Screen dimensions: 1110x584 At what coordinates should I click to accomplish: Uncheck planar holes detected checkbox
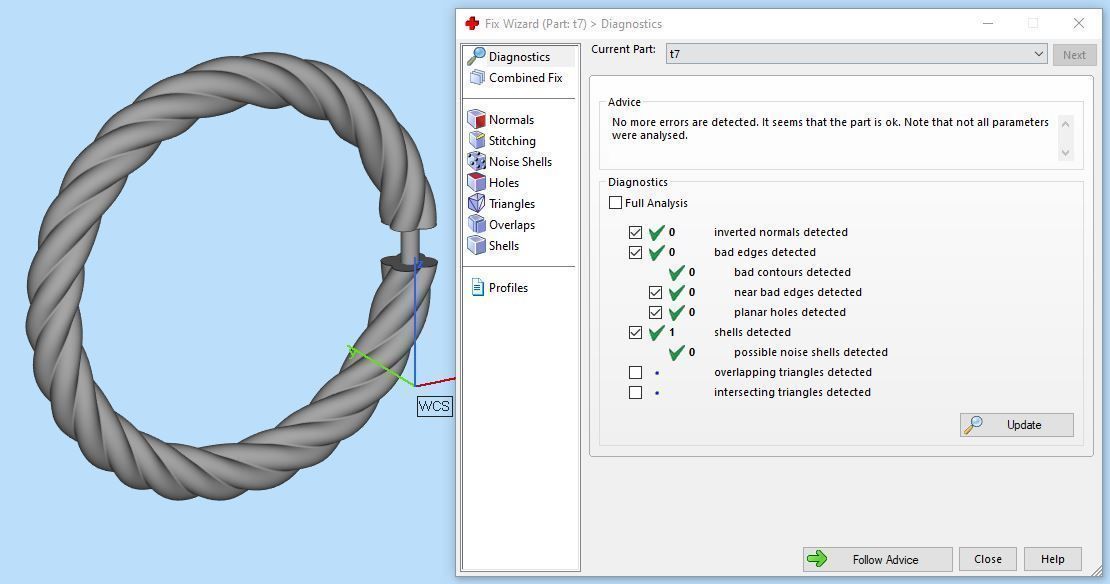(x=656, y=312)
